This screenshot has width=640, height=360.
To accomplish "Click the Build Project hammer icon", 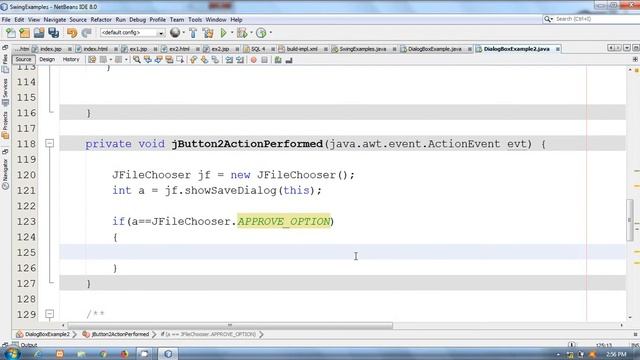I will [x=193, y=33].
